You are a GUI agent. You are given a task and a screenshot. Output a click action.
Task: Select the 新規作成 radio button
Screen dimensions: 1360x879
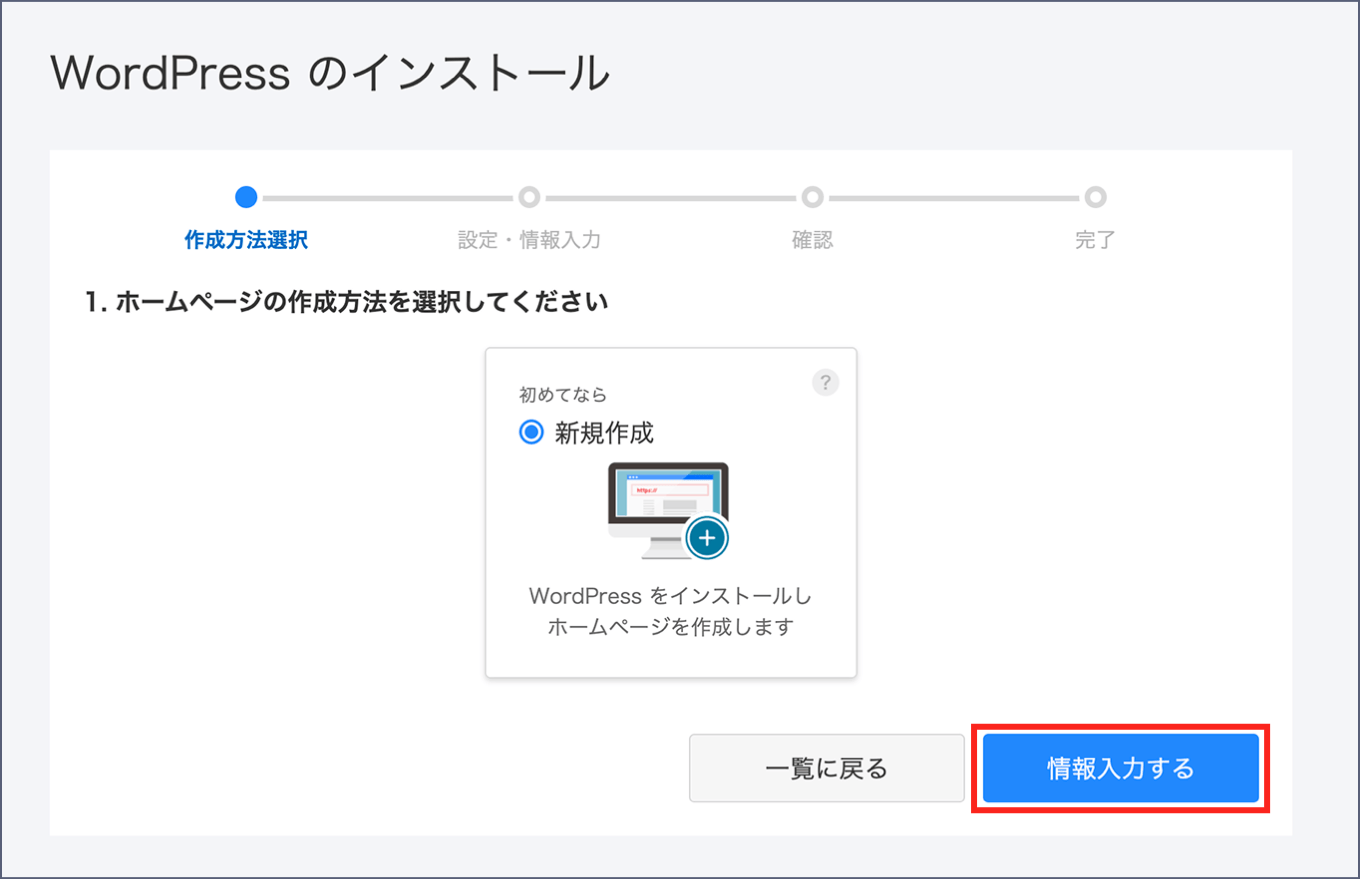pyautogui.click(x=531, y=433)
